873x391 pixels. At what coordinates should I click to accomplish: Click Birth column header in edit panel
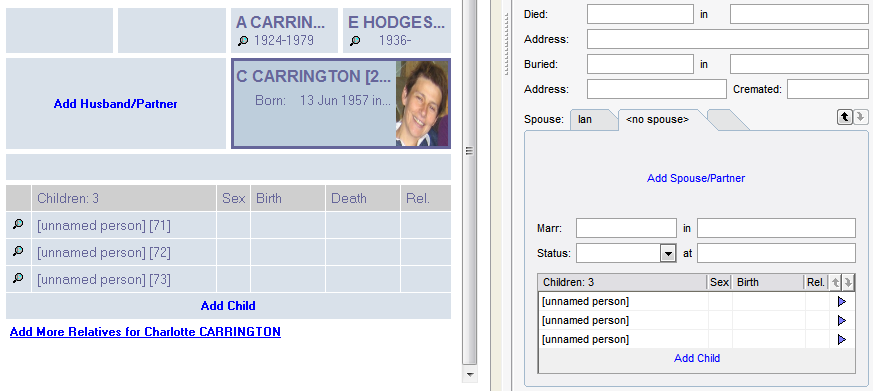pyautogui.click(x=768, y=282)
